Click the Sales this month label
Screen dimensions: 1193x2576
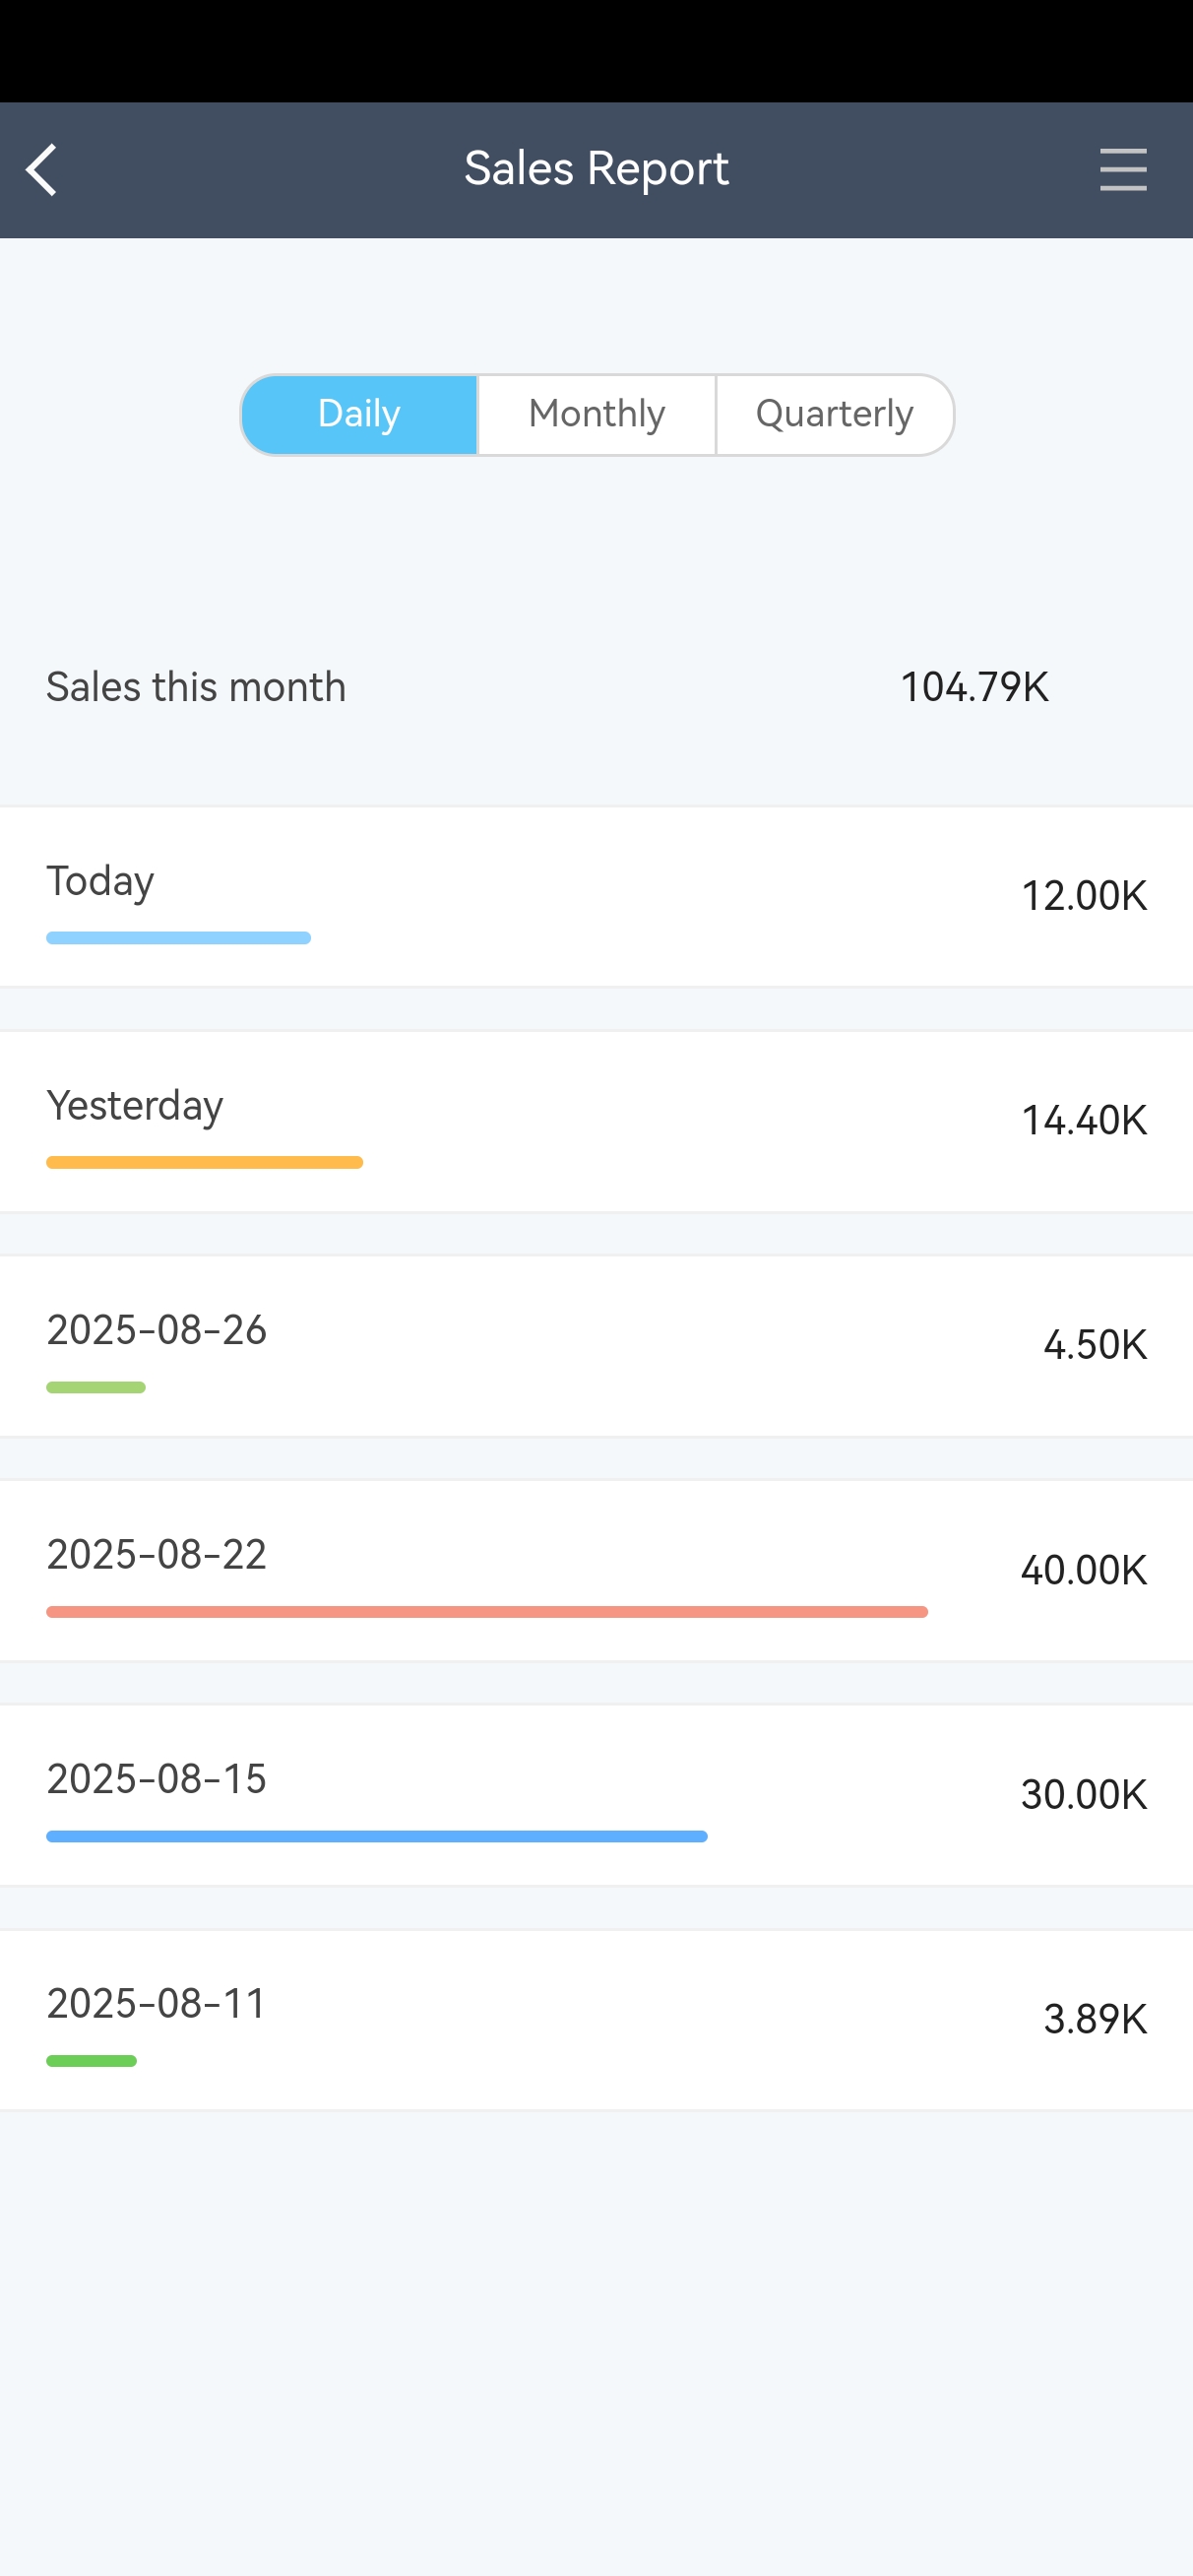point(196,687)
